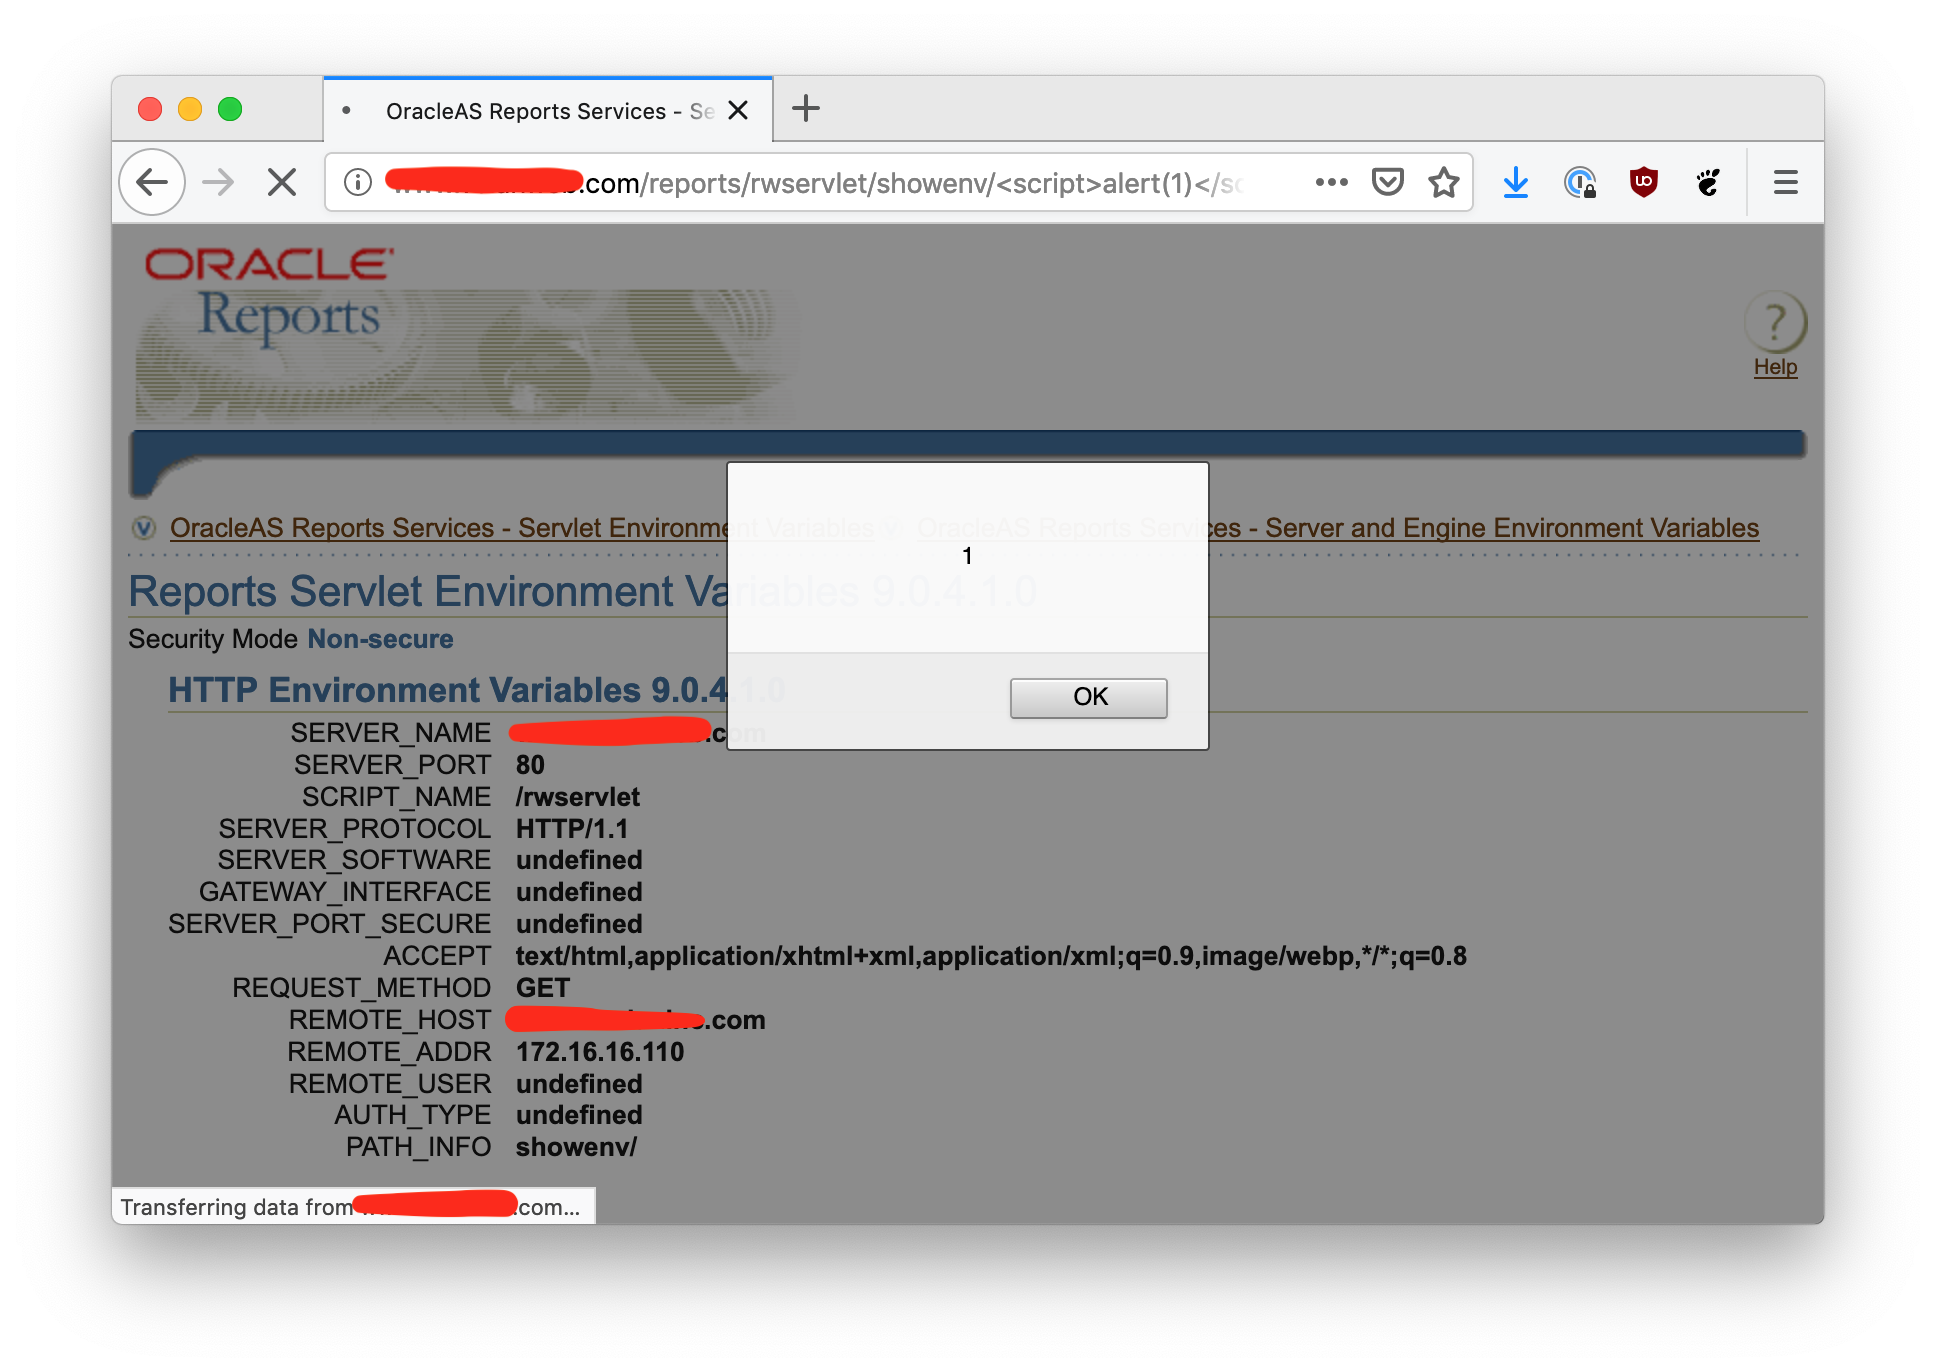This screenshot has height=1372, width=1936.
Task: Click the question mark Help icon
Action: pyautogui.click(x=1775, y=322)
